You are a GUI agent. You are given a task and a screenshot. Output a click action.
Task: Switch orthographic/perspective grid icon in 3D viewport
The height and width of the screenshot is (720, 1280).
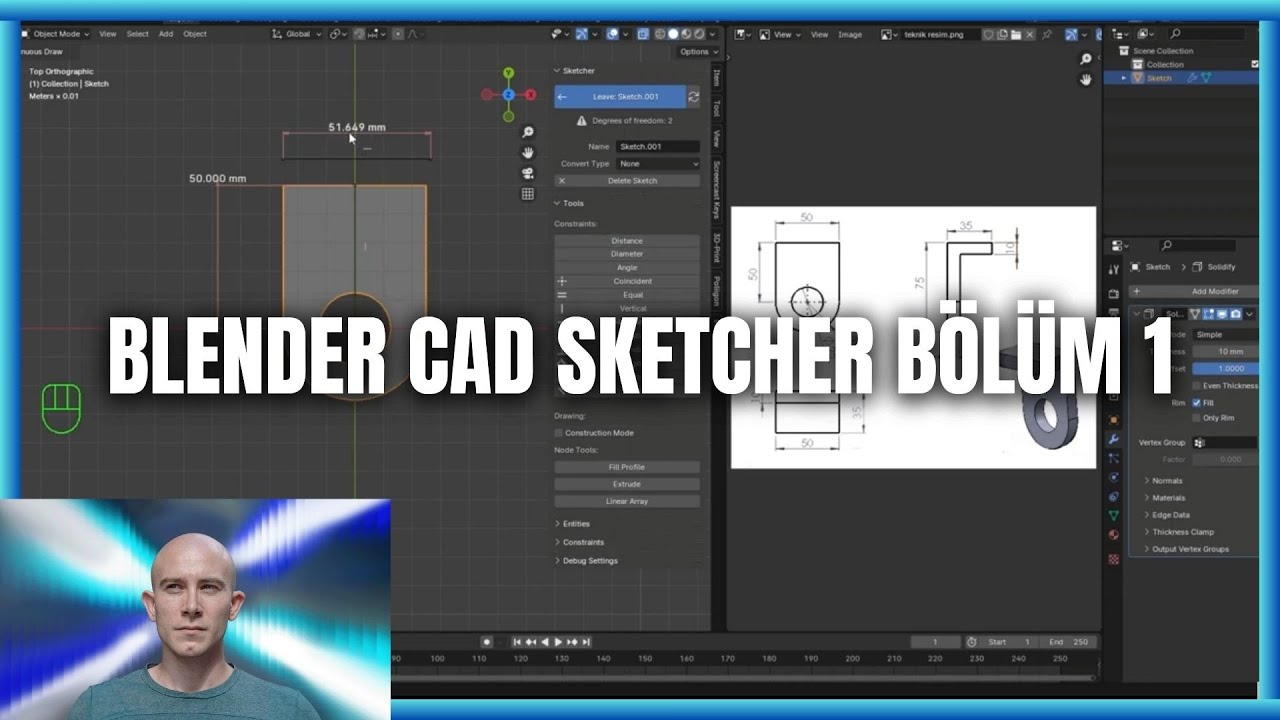click(x=528, y=194)
